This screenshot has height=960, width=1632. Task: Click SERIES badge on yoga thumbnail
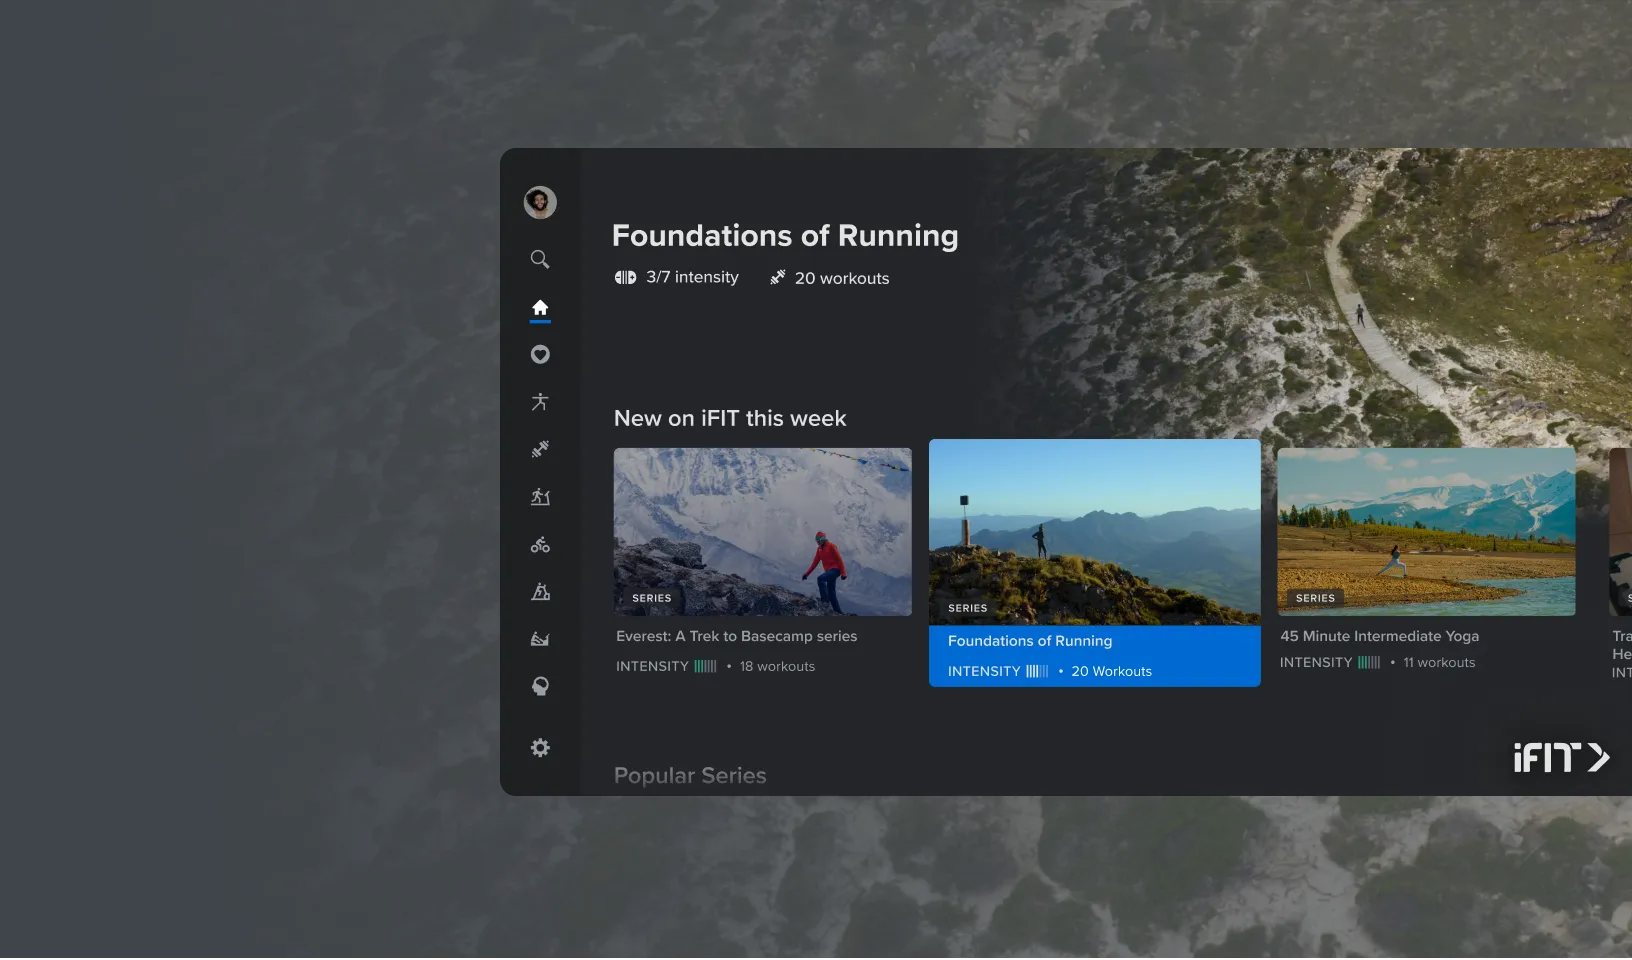(1315, 598)
